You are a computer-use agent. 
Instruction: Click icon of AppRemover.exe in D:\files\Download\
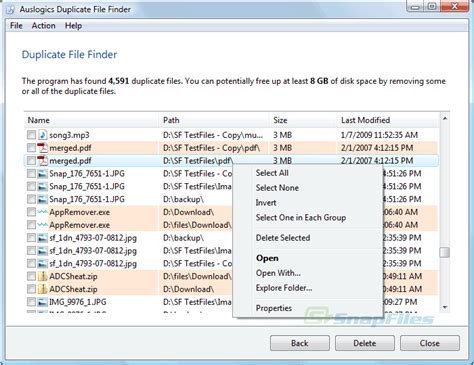pos(42,225)
